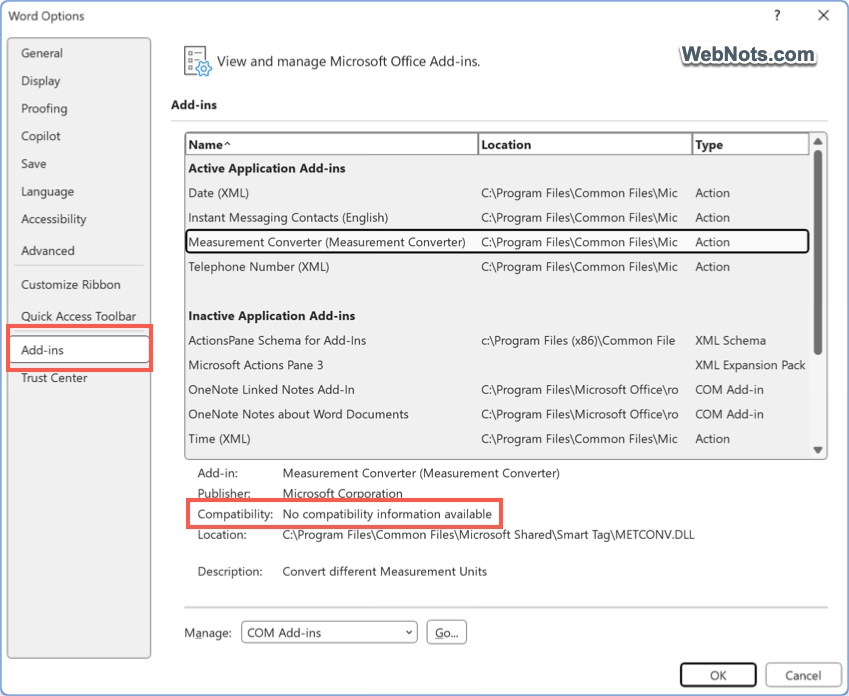Click the Go... button
The width and height of the screenshot is (849, 696).
pyautogui.click(x=446, y=633)
